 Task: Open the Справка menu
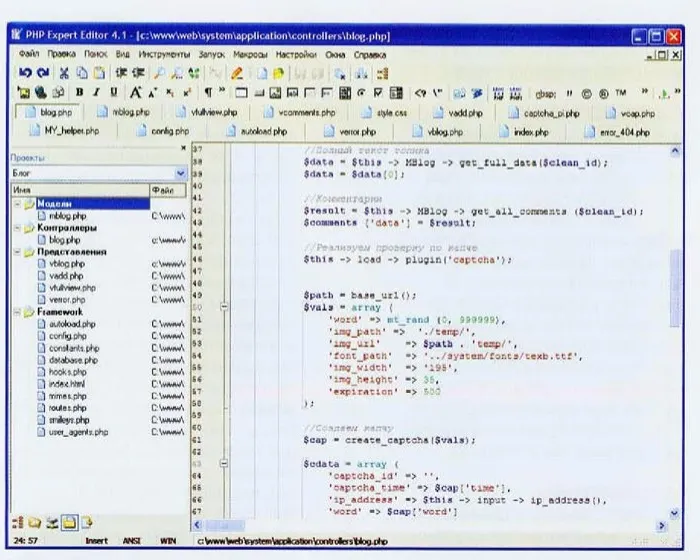point(370,55)
